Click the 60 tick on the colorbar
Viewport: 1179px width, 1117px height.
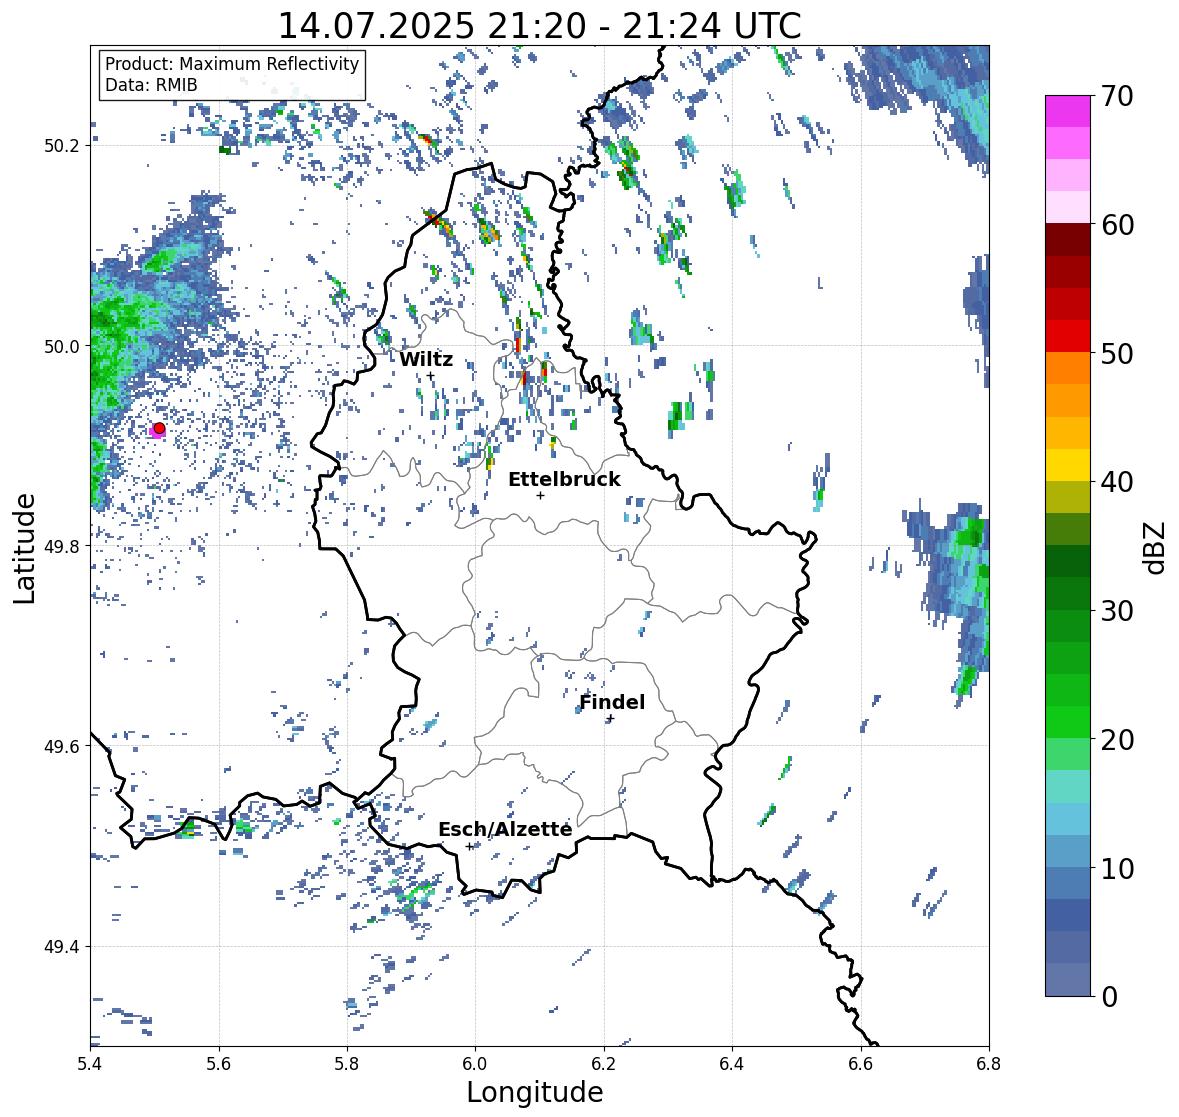(1117, 225)
